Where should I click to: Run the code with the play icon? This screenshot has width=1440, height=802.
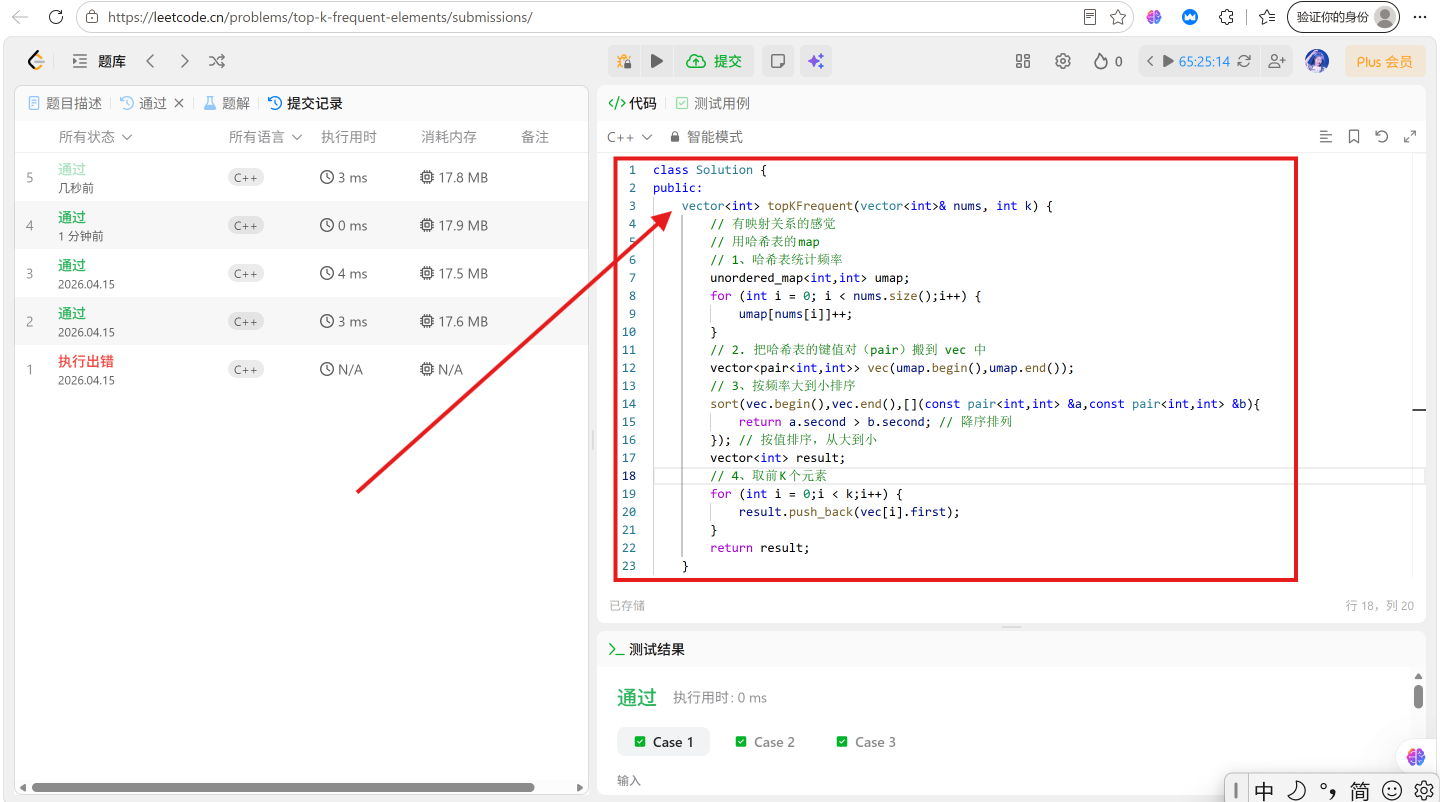tap(657, 61)
